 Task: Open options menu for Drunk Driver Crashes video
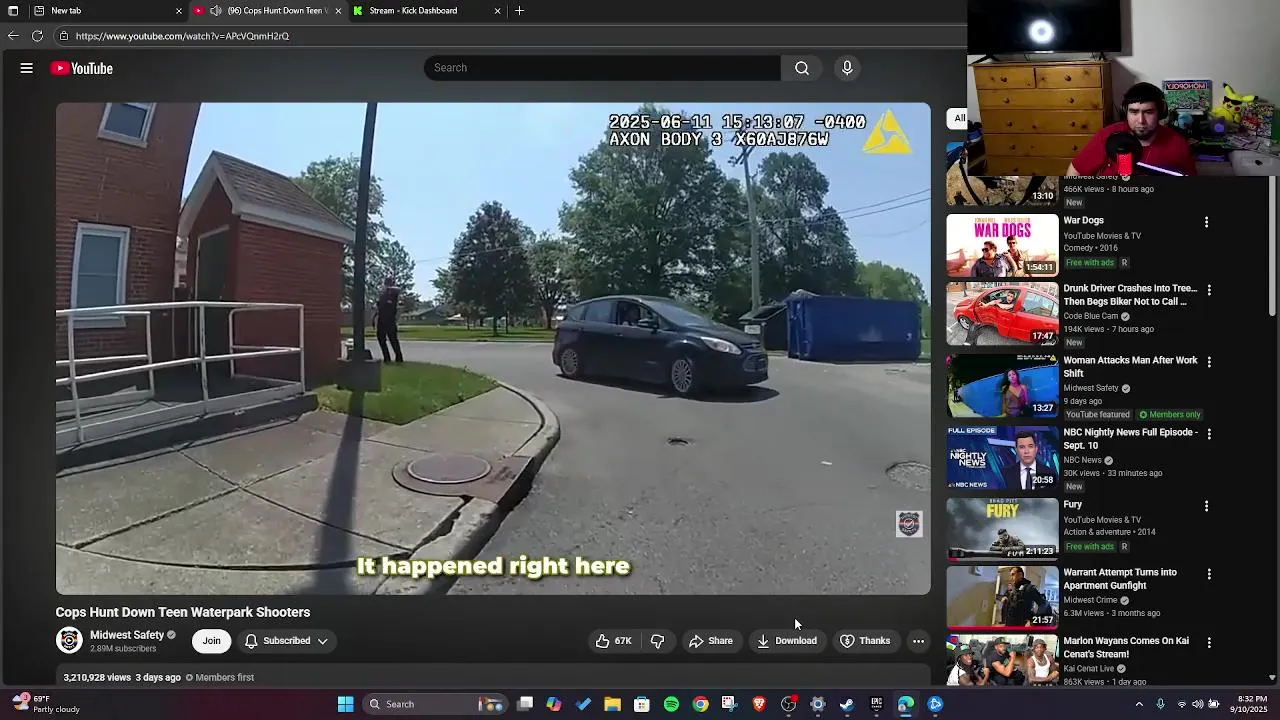tap(1209, 290)
